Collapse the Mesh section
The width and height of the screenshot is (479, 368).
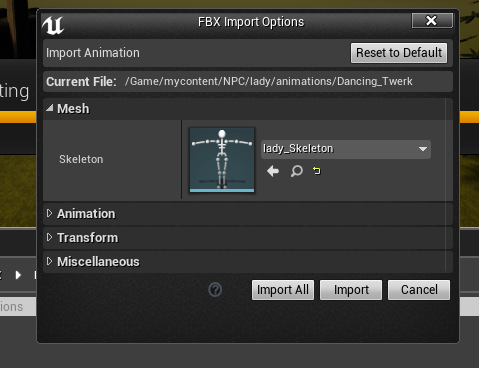click(x=50, y=108)
